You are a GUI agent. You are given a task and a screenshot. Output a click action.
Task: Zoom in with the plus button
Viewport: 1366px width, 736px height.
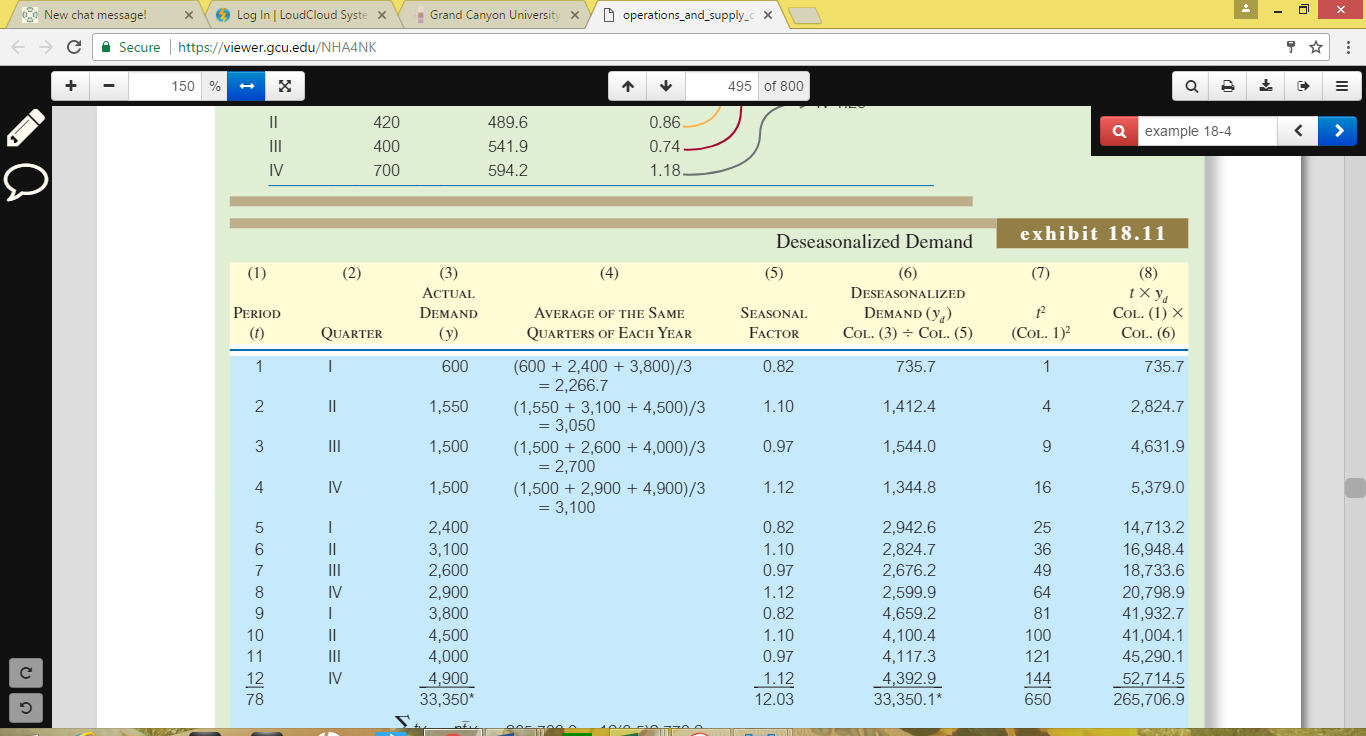(71, 86)
